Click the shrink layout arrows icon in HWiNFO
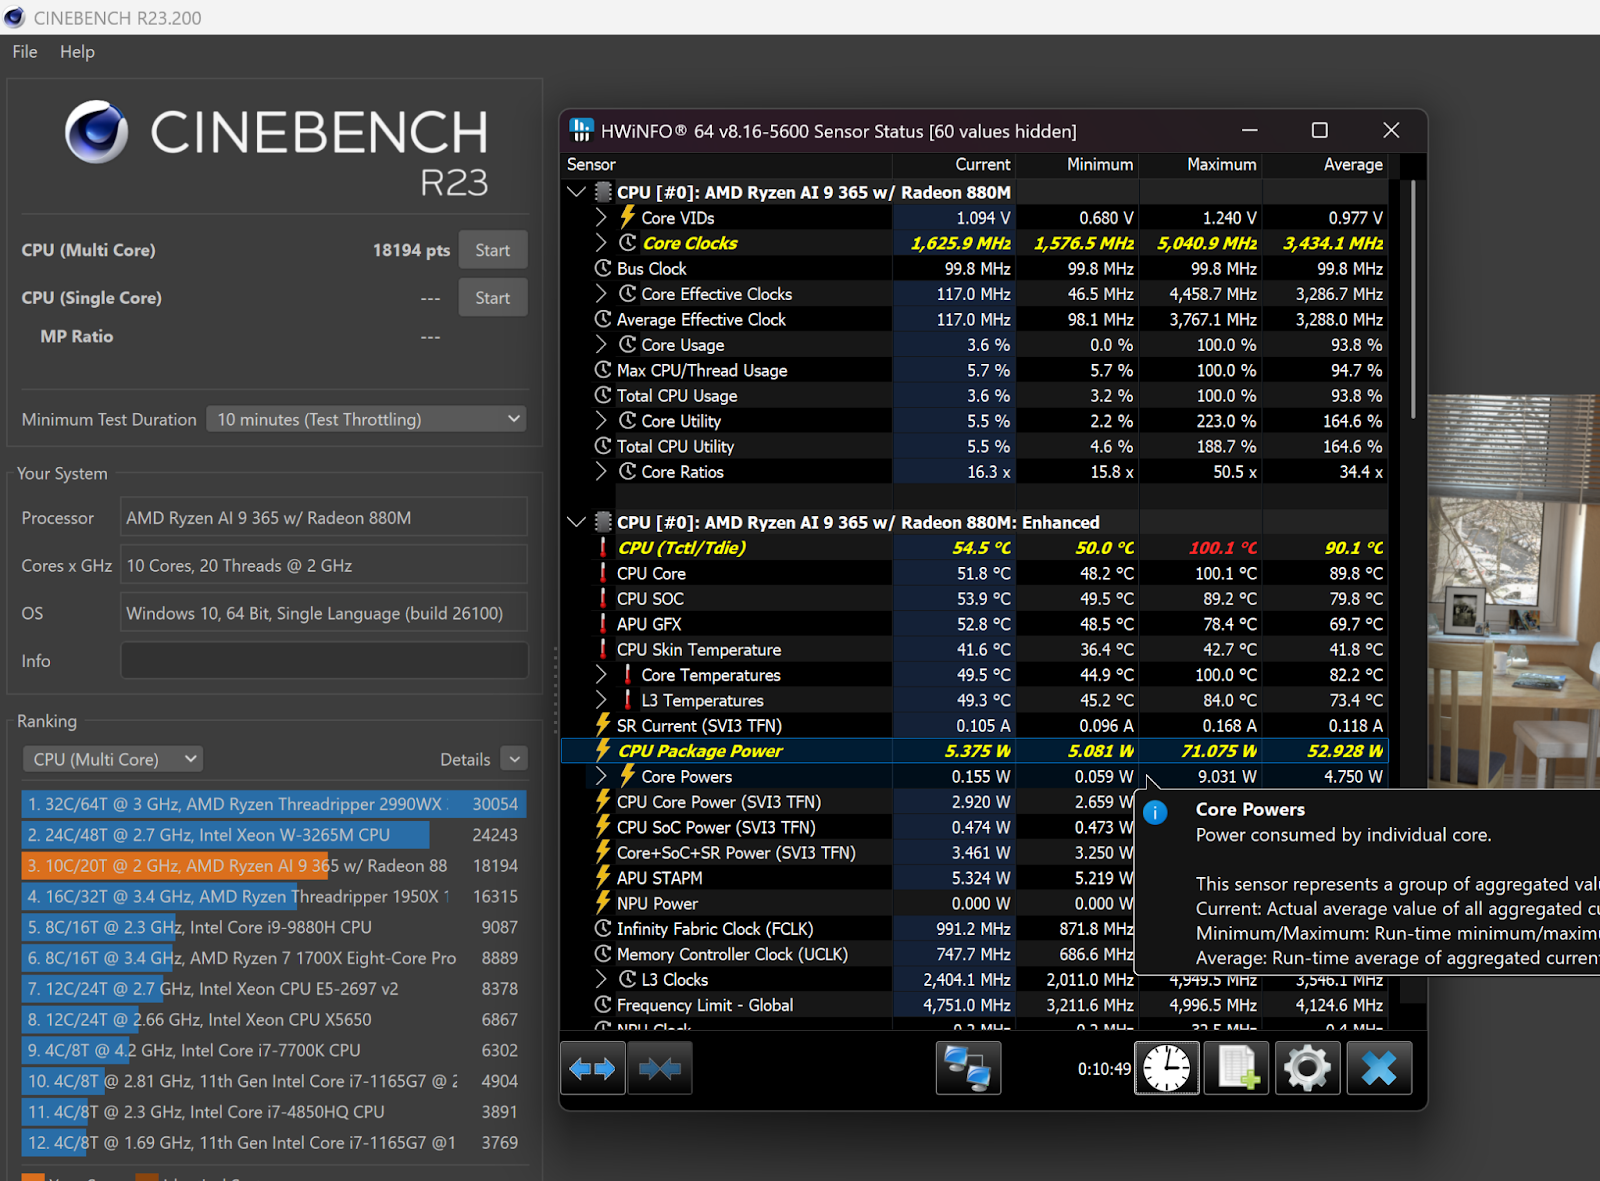Viewport: 1600px width, 1181px height. coord(659,1068)
